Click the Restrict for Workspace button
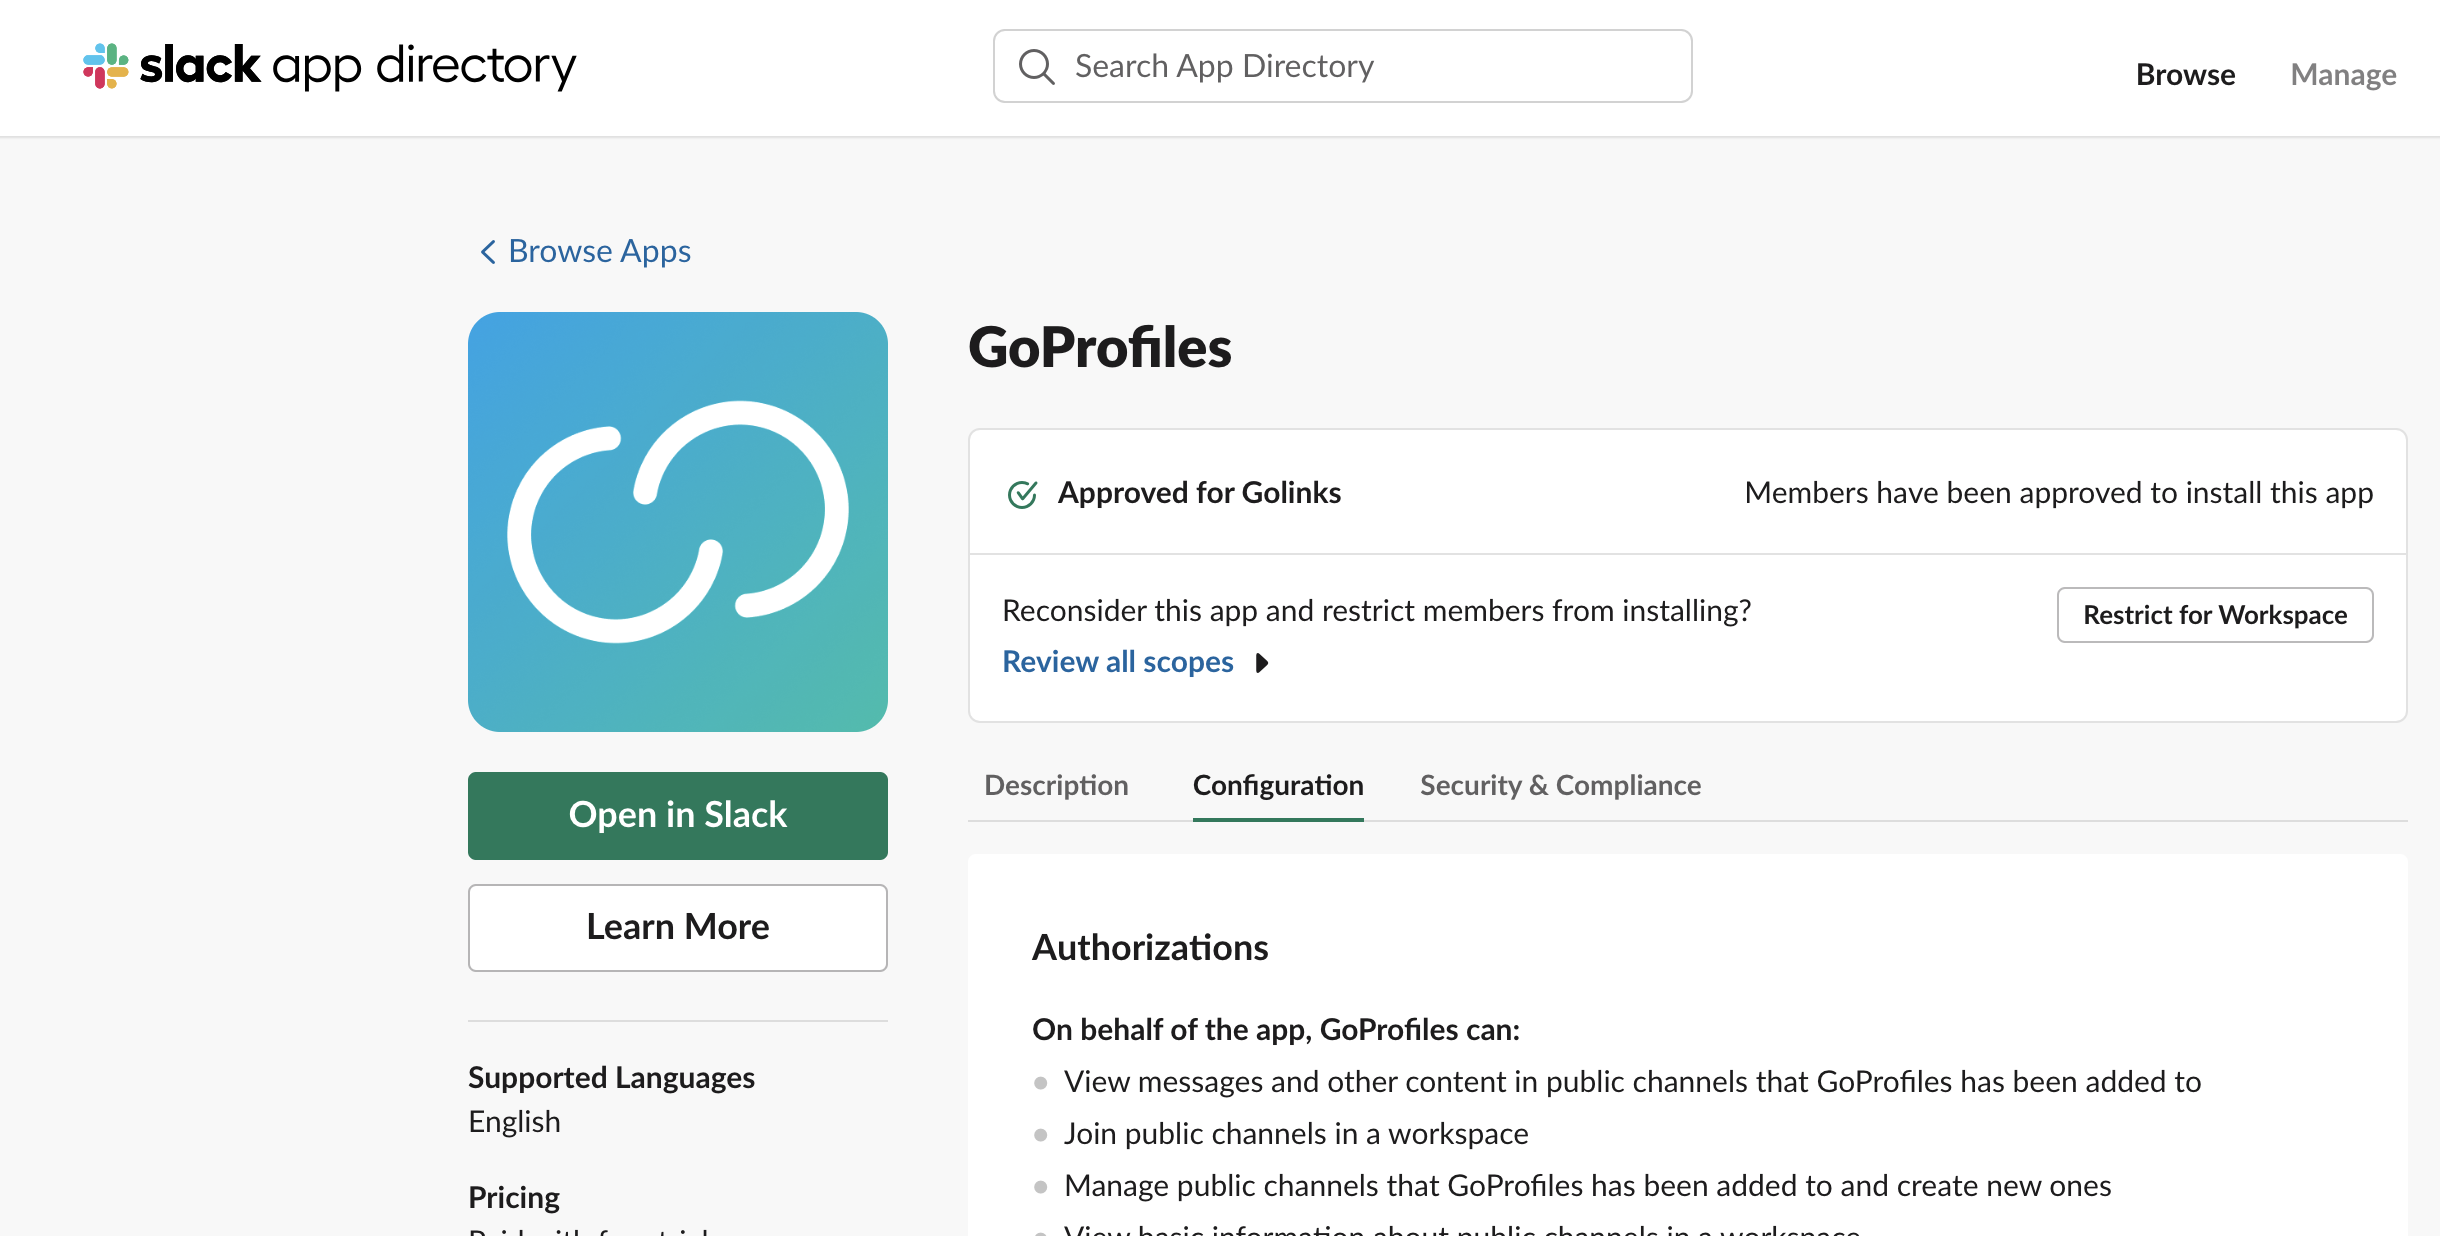The image size is (2440, 1236). pyautogui.click(x=2215, y=615)
